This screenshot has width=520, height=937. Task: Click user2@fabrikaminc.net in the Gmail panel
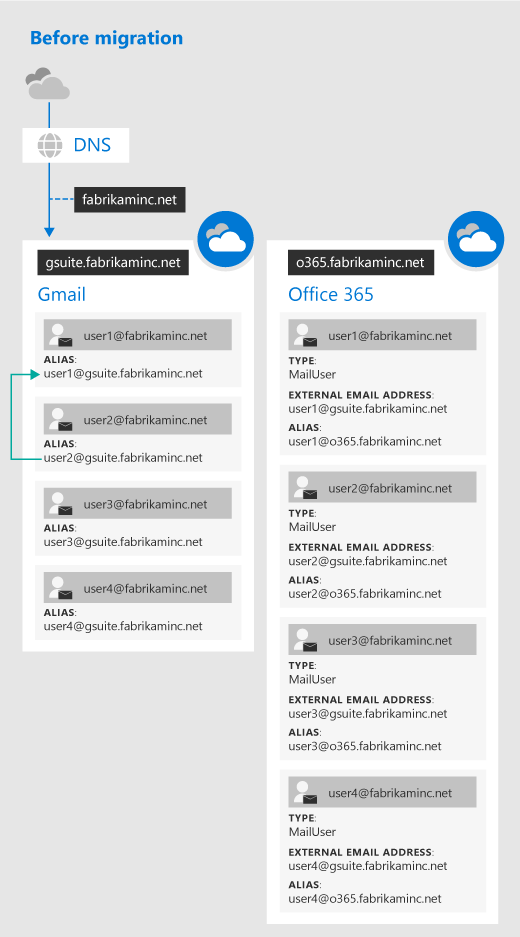(x=145, y=420)
